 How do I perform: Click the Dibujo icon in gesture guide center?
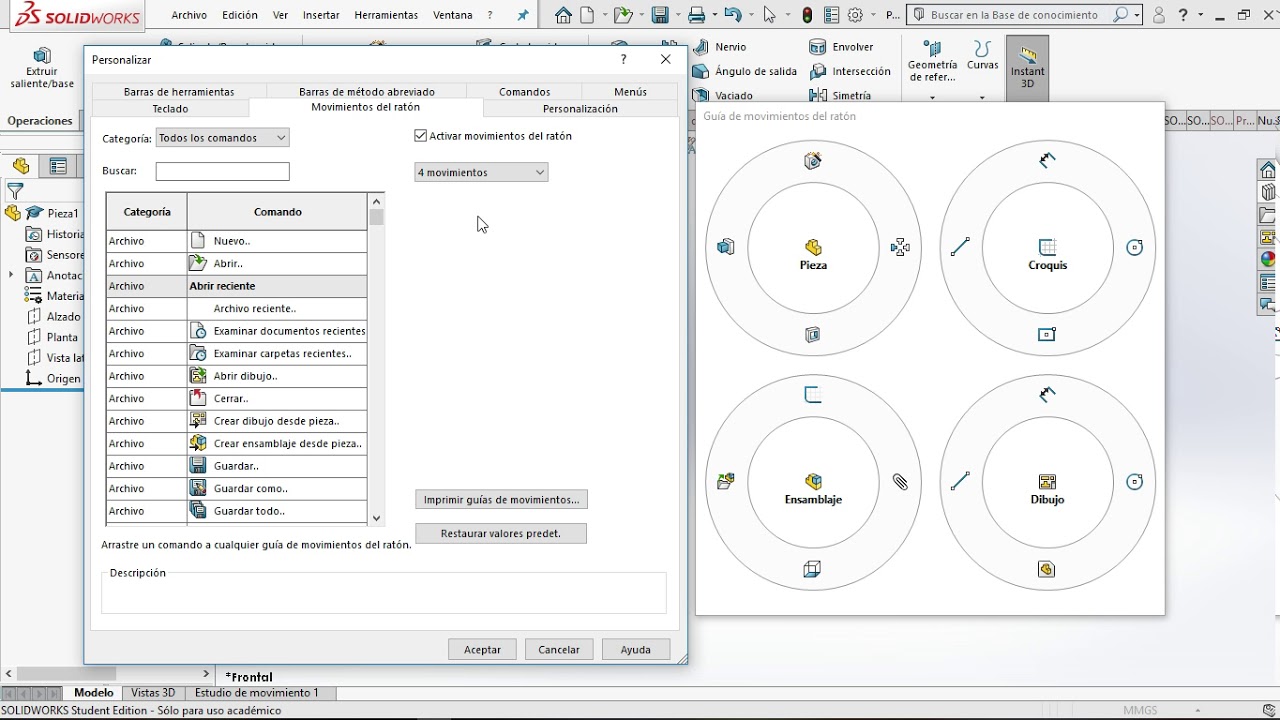point(1047,481)
